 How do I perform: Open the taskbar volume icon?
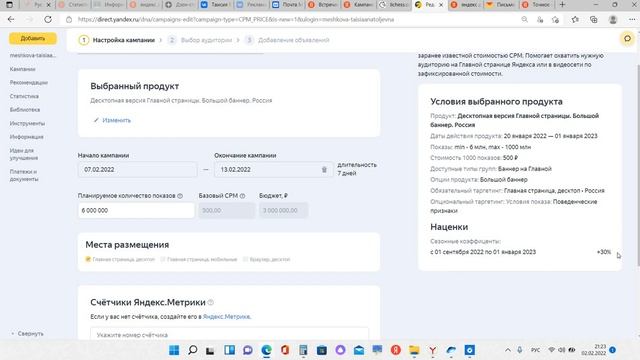coord(562,350)
